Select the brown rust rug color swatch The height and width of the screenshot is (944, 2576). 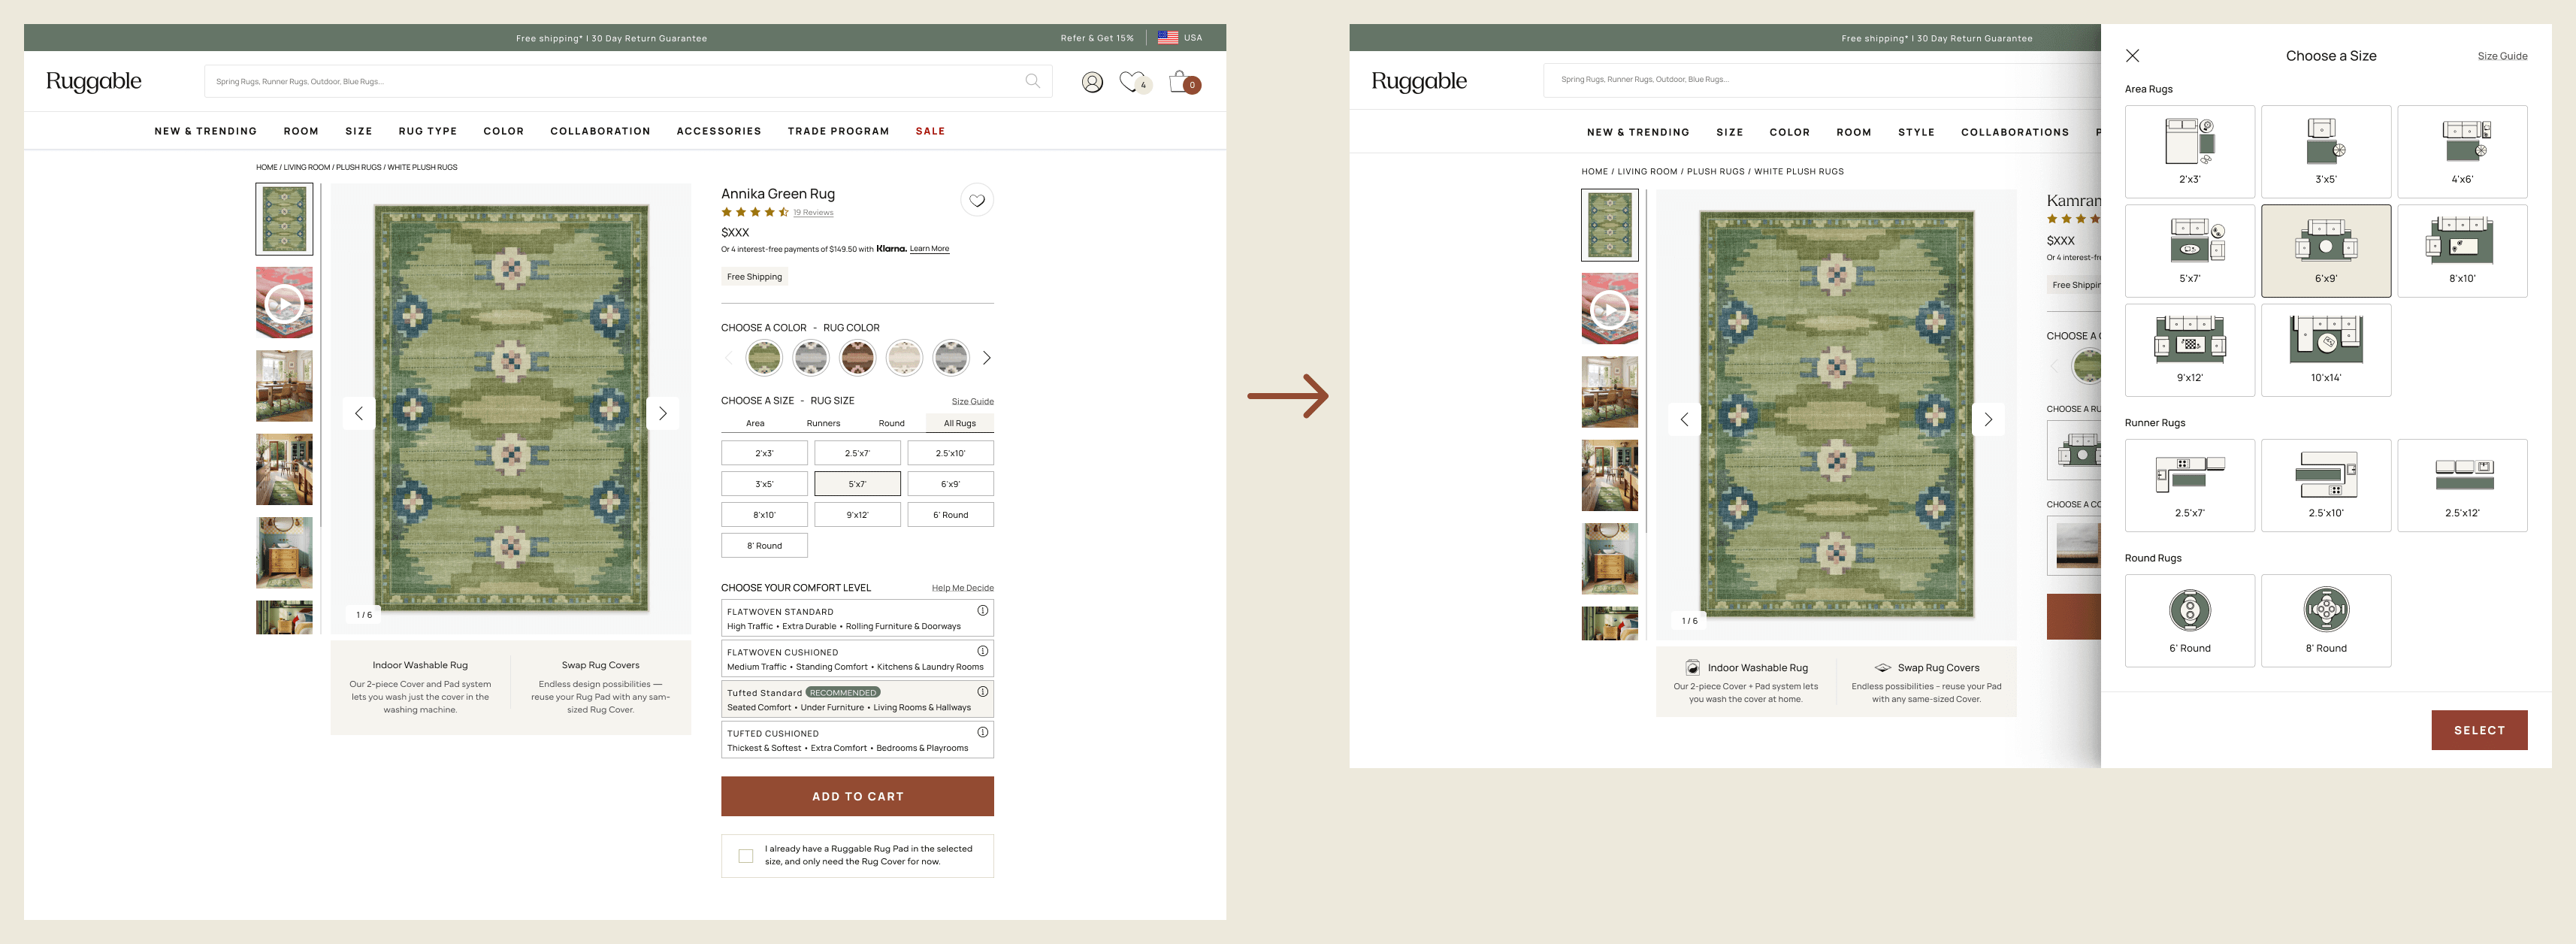[x=857, y=358]
